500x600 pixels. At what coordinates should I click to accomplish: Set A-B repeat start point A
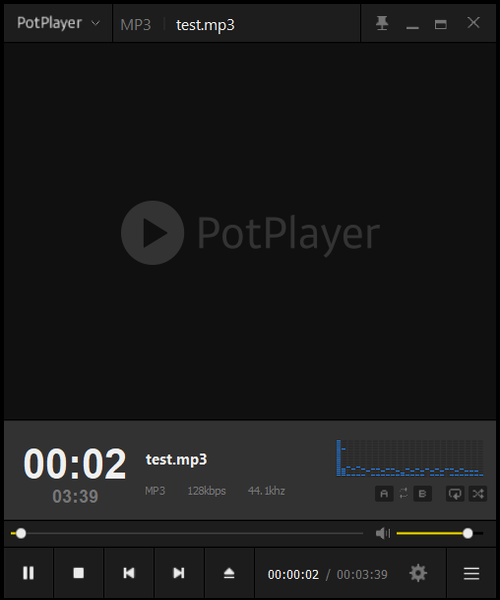point(384,494)
